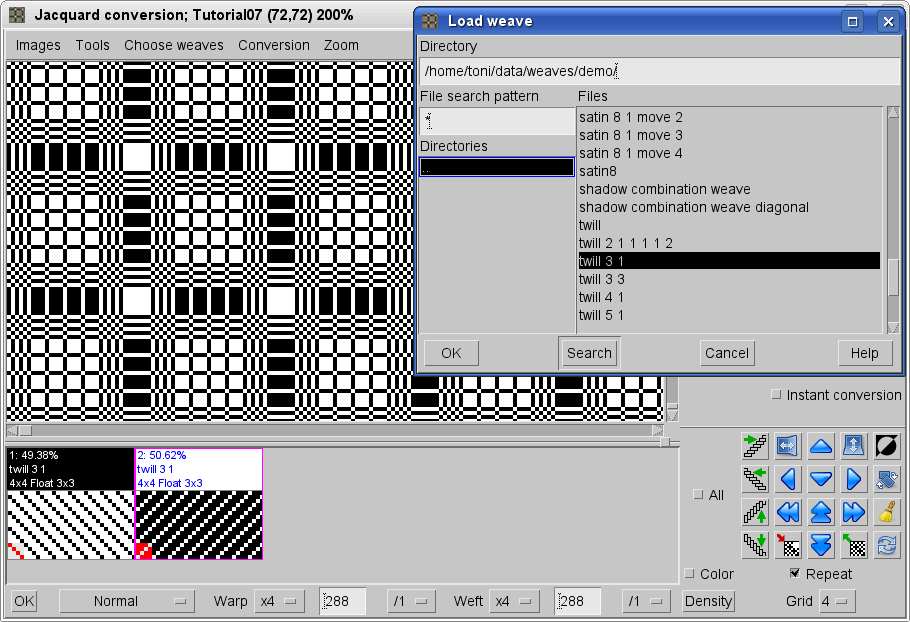
Task: Clean the weave with the broom tool
Action: [886, 513]
